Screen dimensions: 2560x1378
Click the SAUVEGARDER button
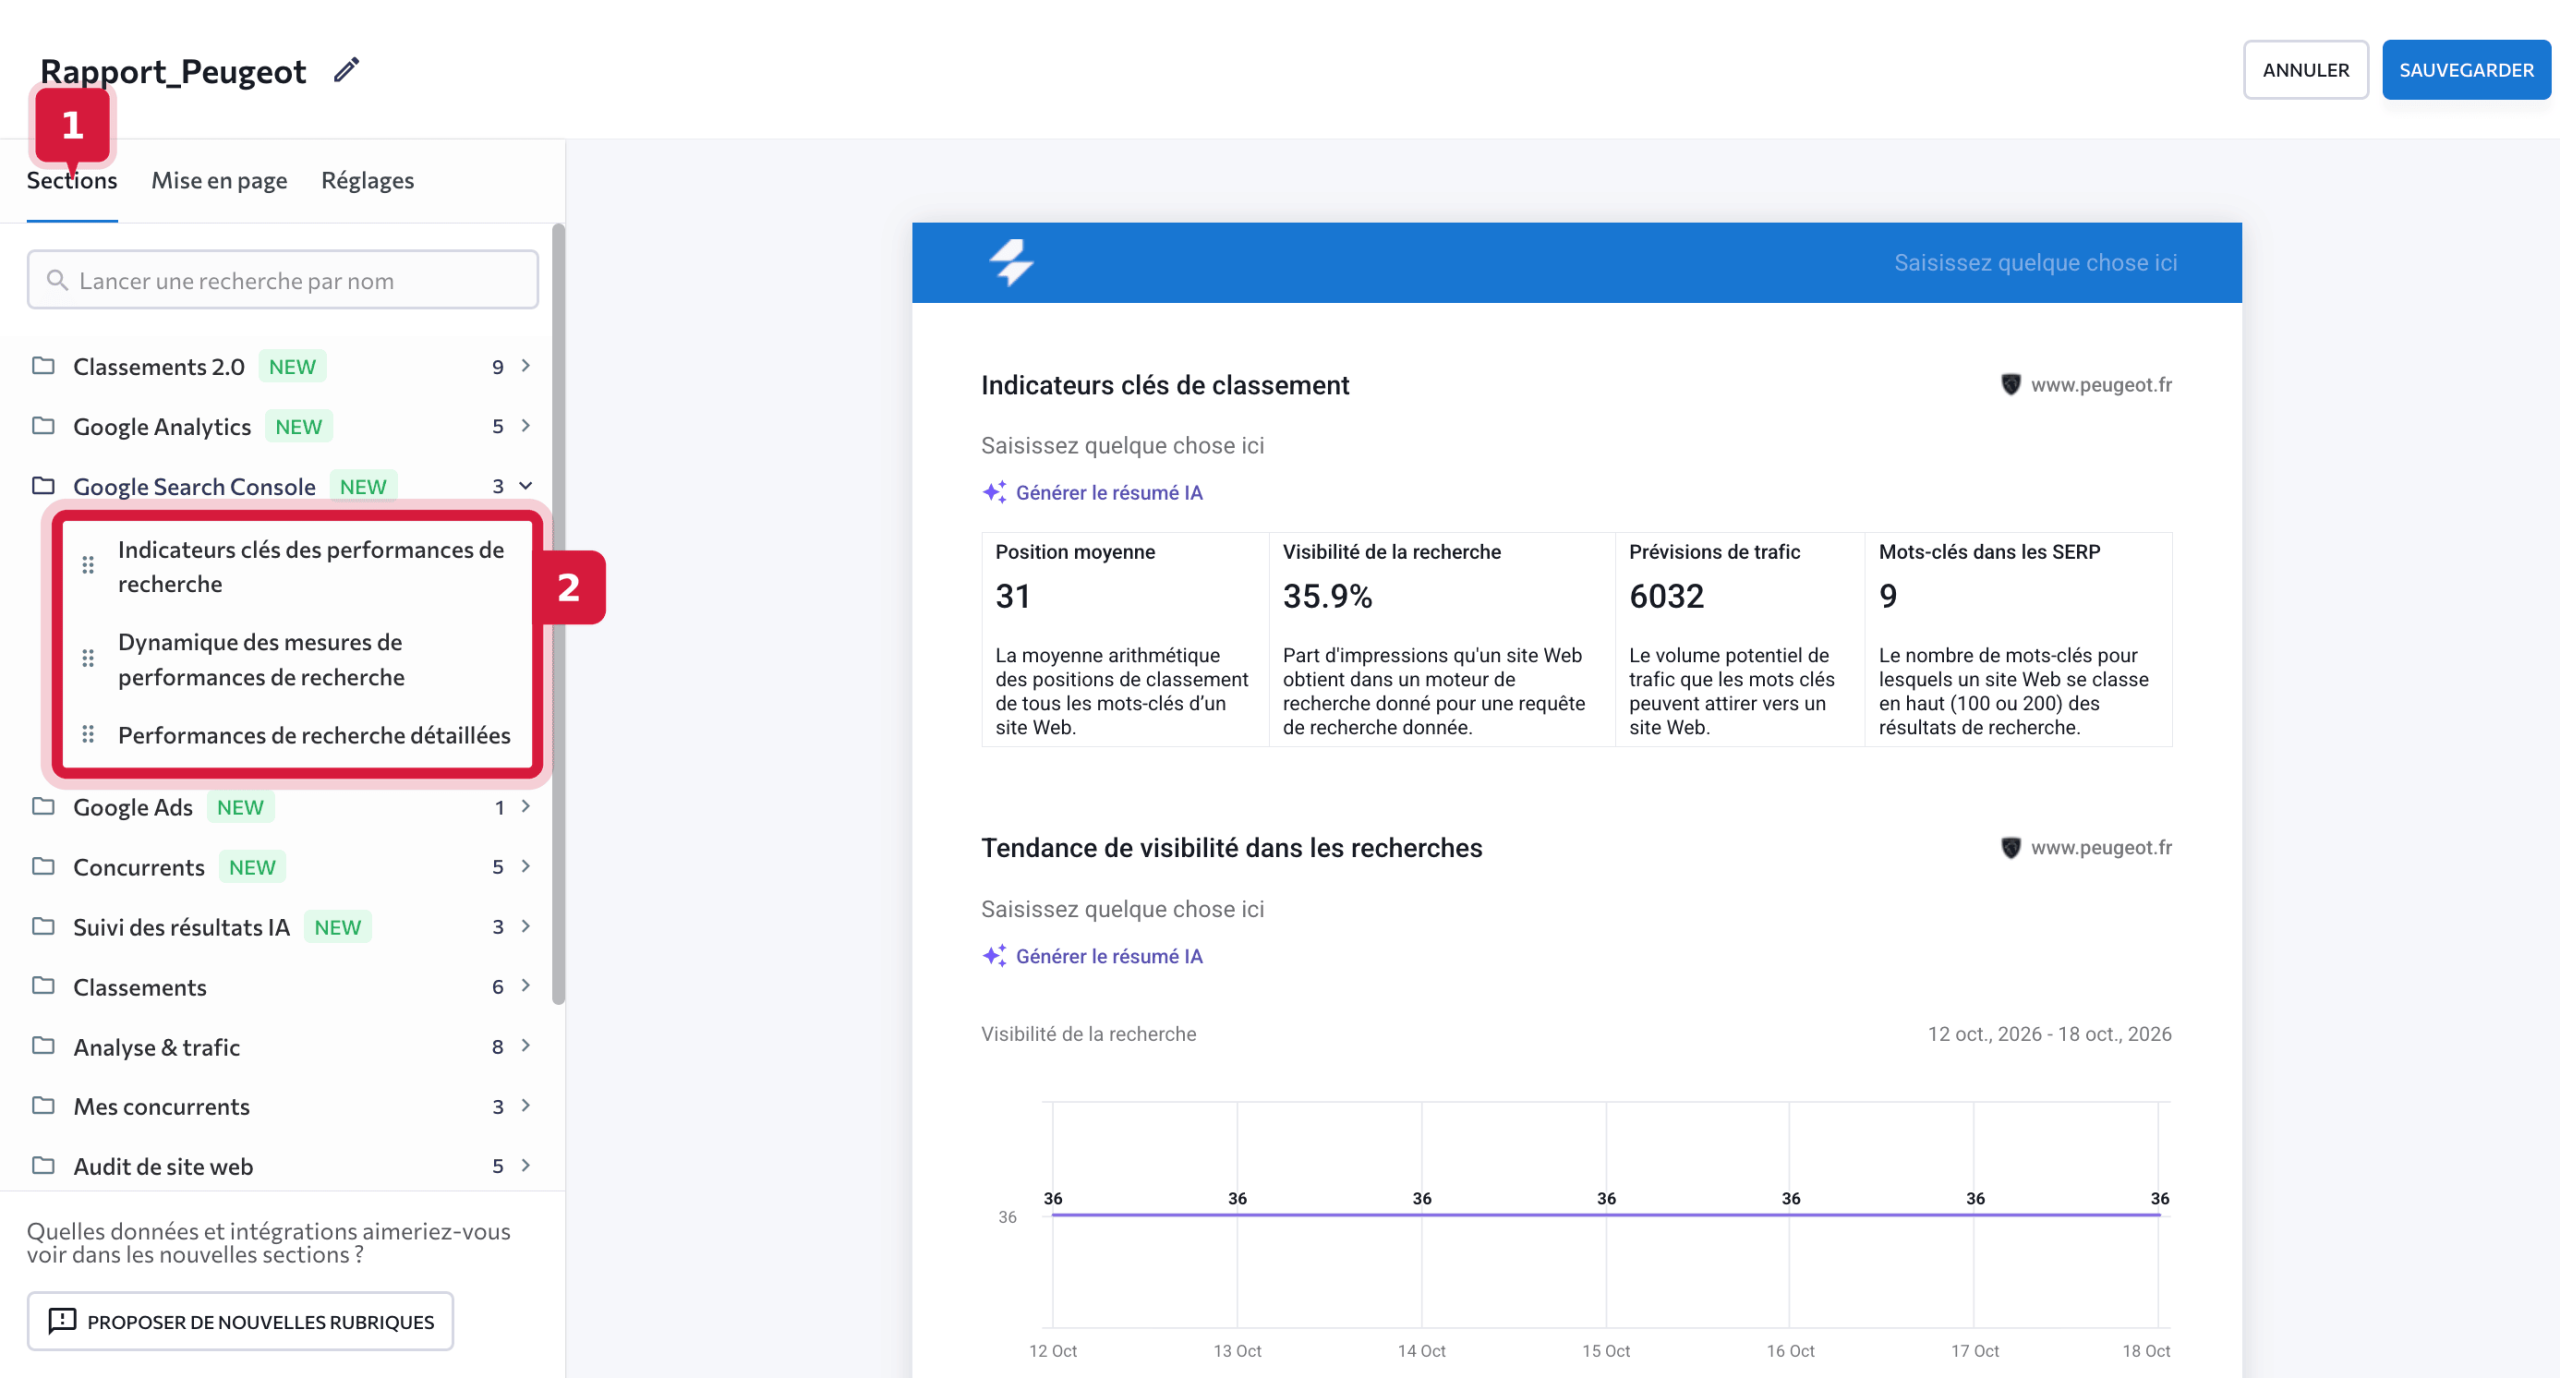[x=2466, y=70]
